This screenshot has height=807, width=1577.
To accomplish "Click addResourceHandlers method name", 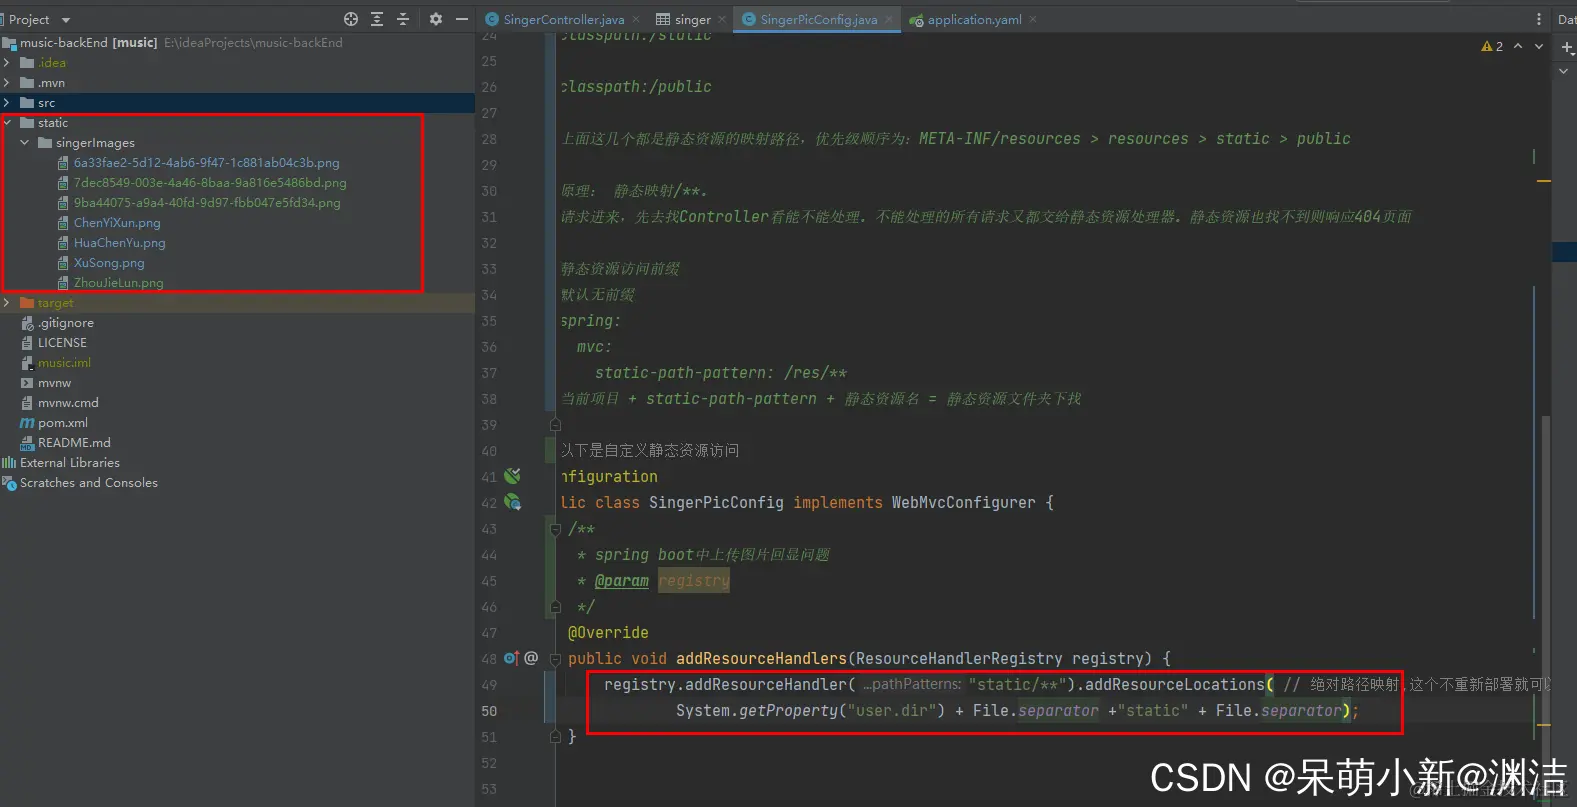I will [x=761, y=658].
